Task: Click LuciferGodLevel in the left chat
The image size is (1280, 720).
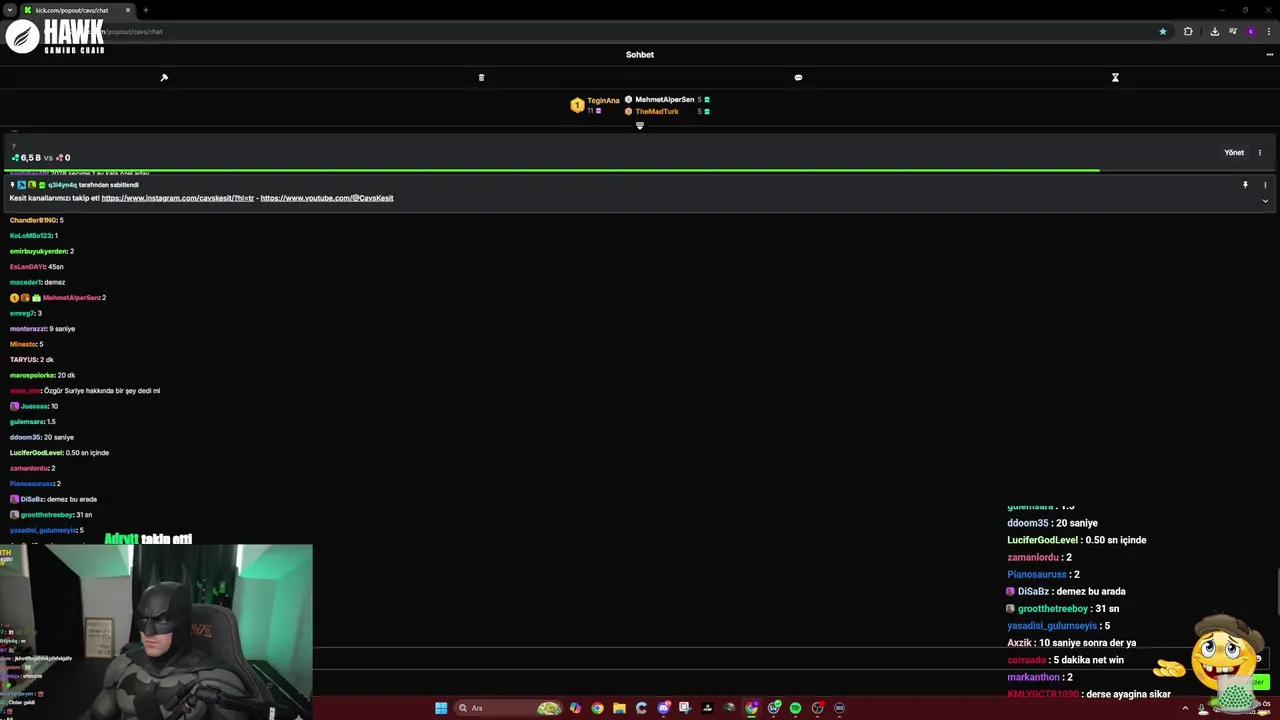Action: (x=36, y=453)
